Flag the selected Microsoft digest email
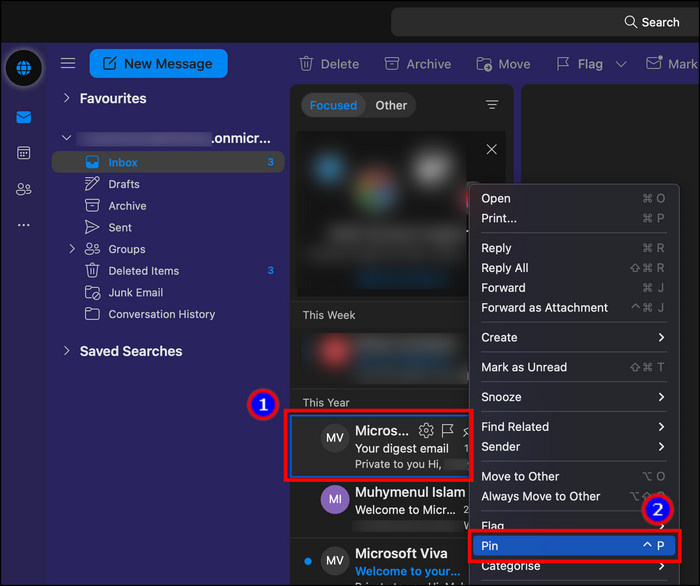The width and height of the screenshot is (700, 586). pyautogui.click(x=448, y=430)
